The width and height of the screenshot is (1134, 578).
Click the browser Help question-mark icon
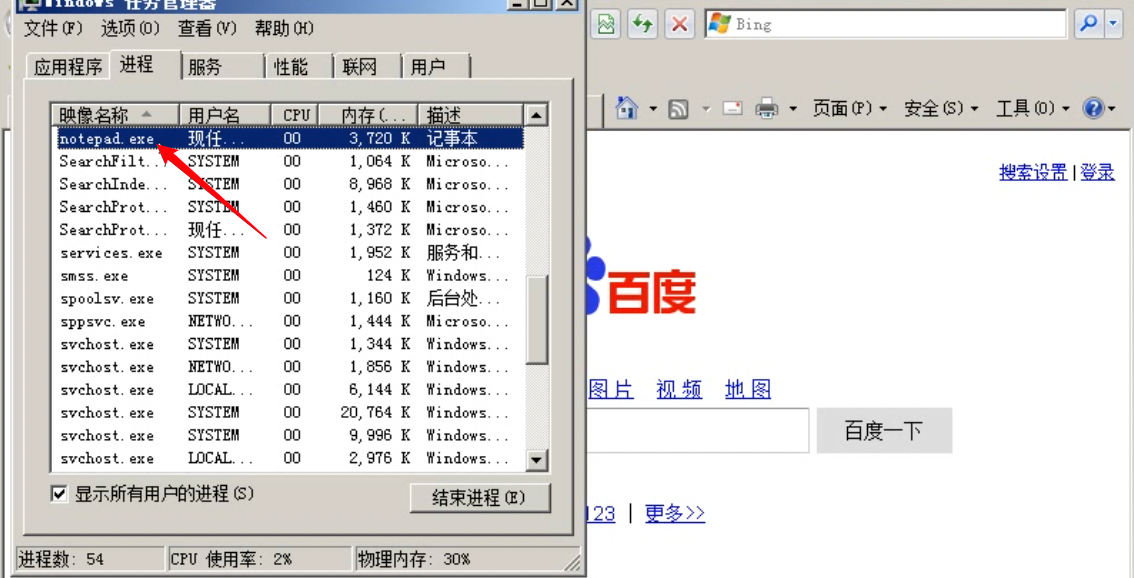[1093, 109]
